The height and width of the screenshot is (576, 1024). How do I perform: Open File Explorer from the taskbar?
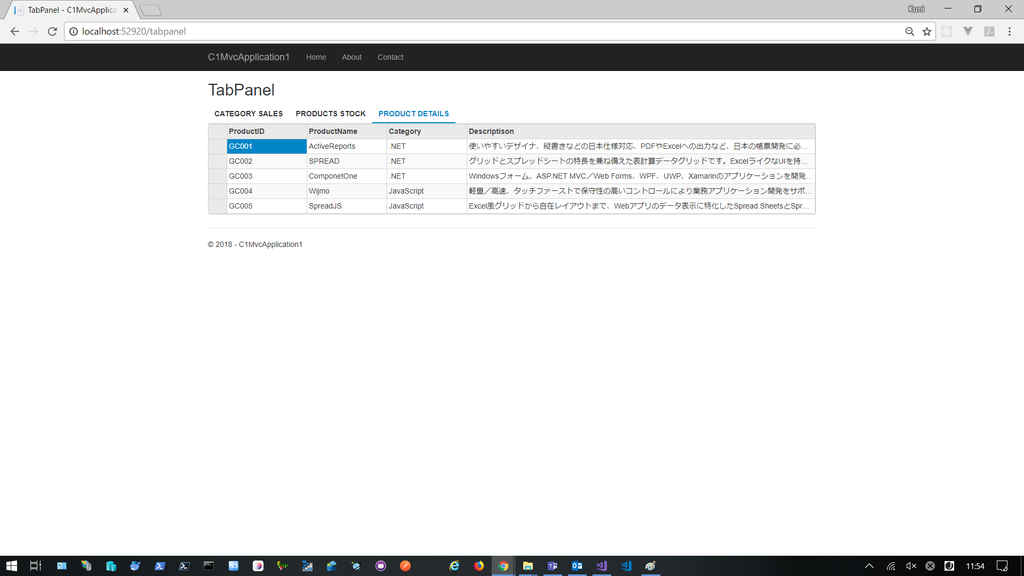click(528, 566)
